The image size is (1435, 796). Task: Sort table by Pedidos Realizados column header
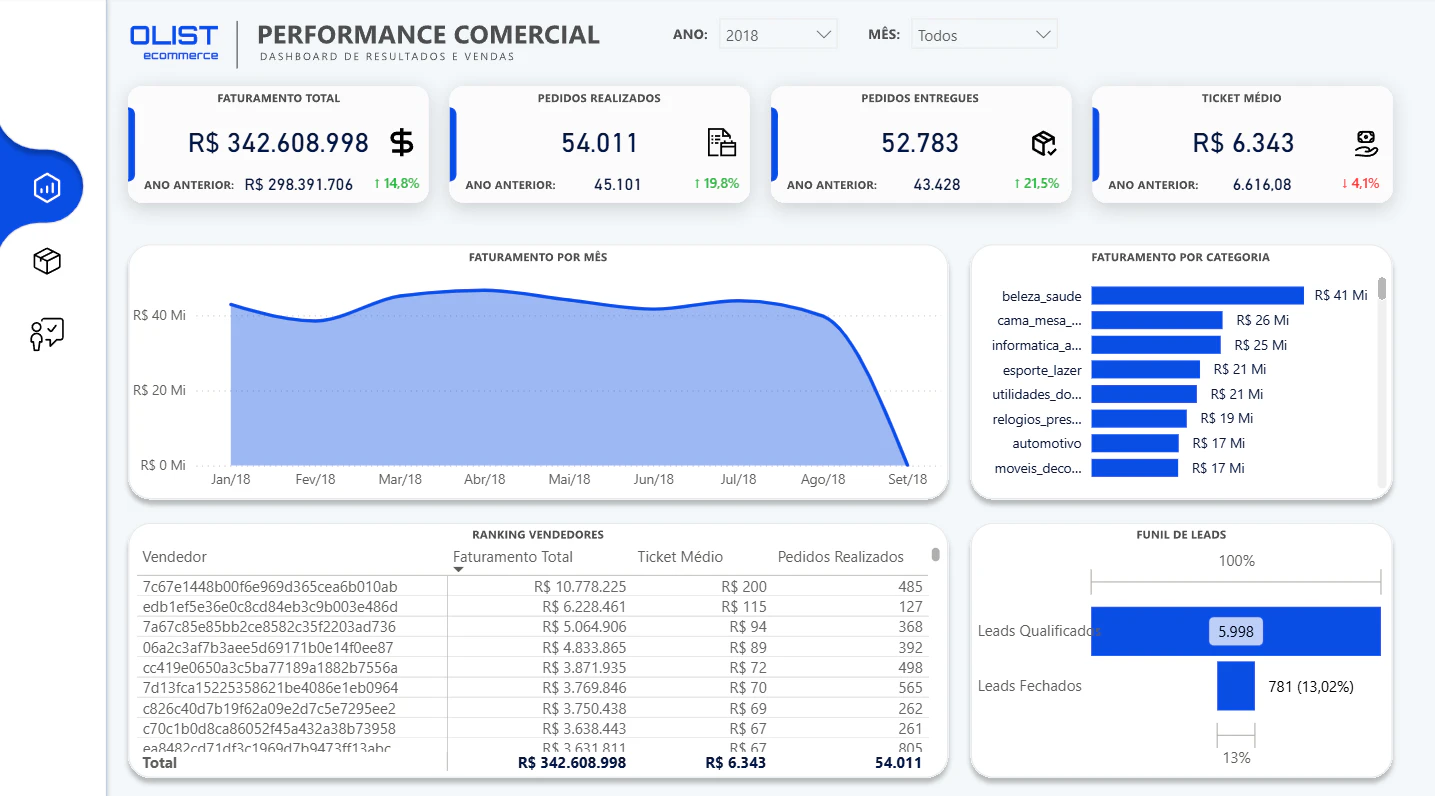pyautogui.click(x=841, y=557)
